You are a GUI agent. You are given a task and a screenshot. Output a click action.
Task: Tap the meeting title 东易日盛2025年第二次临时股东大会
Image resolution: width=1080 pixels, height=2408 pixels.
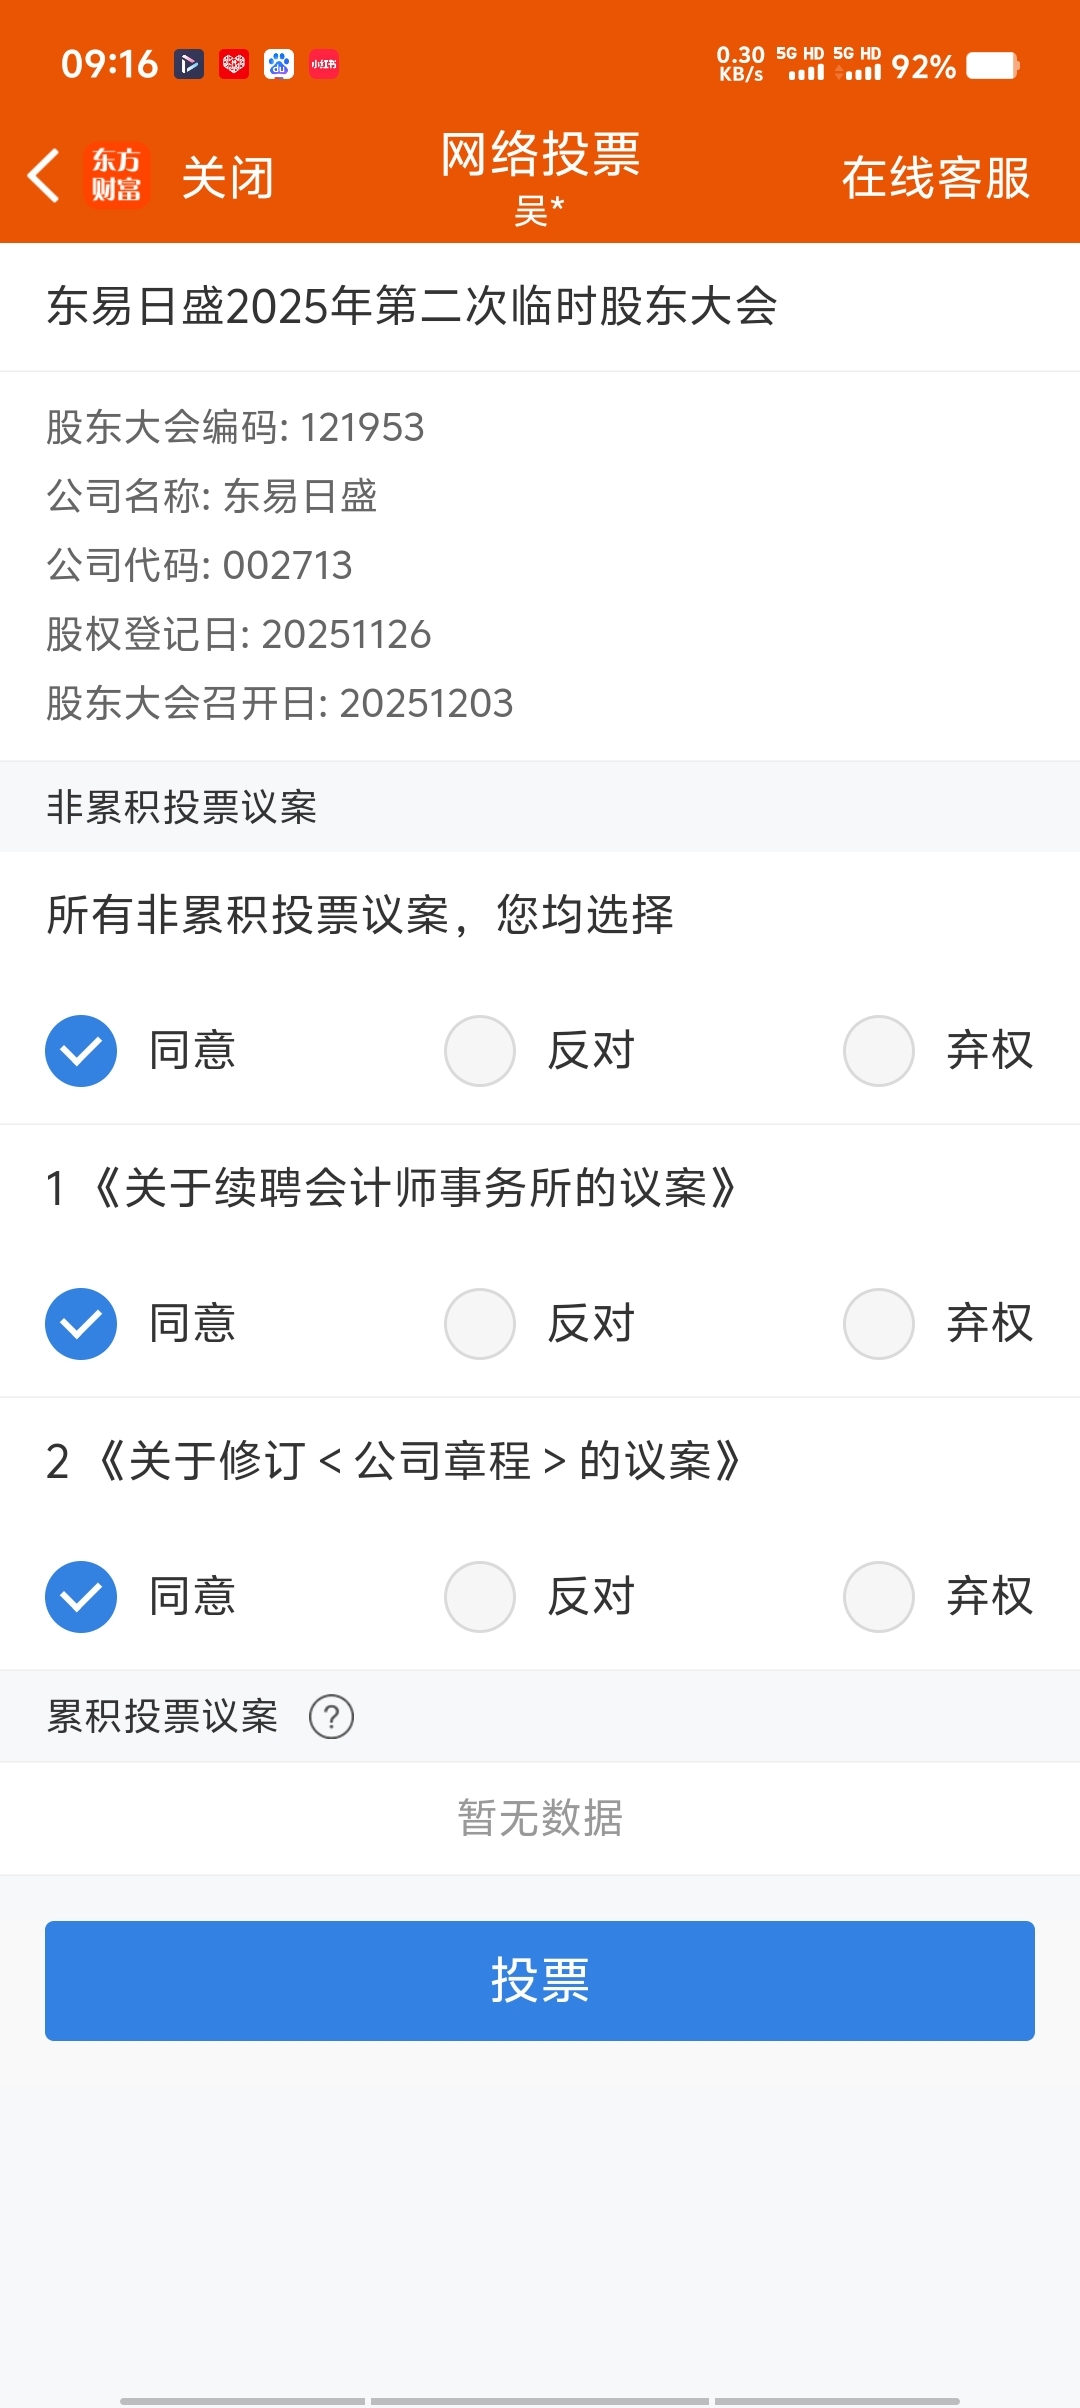pyautogui.click(x=412, y=306)
